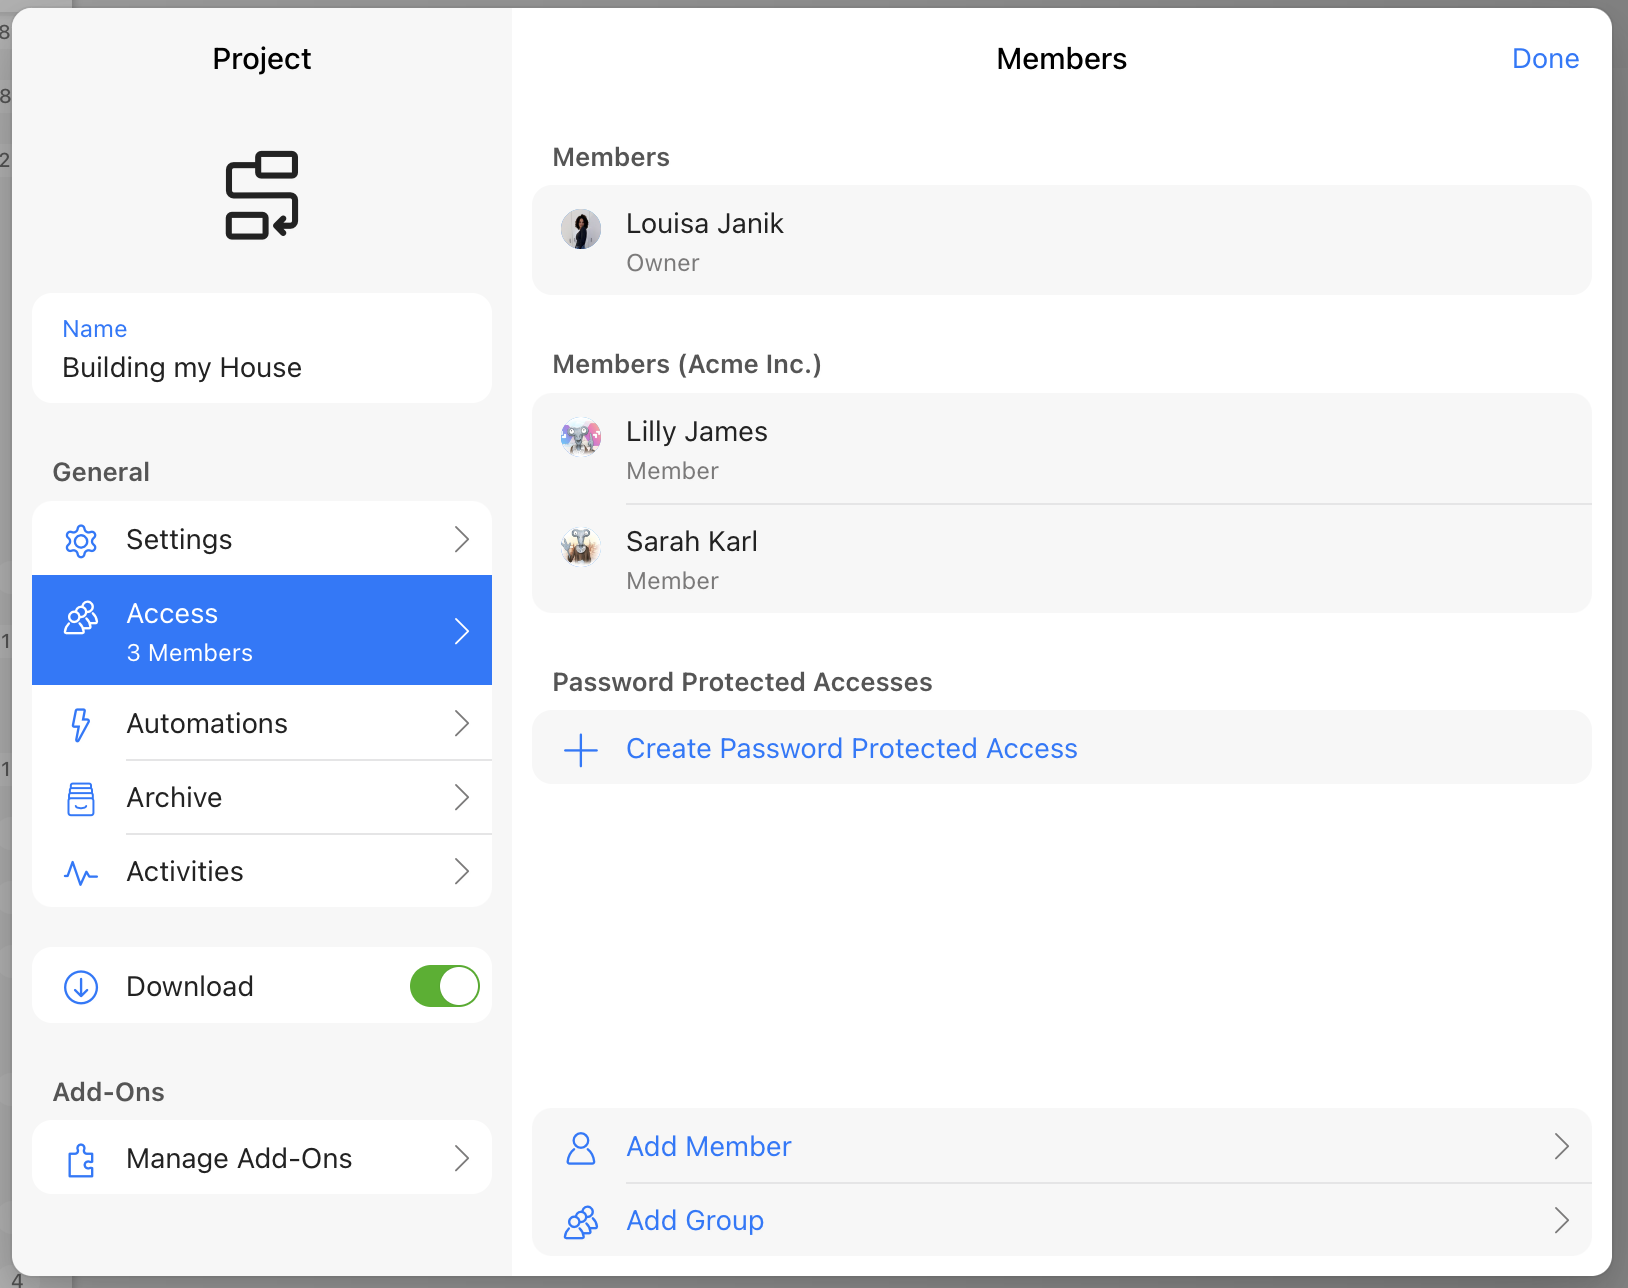Click the project workflow icon at top

click(x=262, y=195)
